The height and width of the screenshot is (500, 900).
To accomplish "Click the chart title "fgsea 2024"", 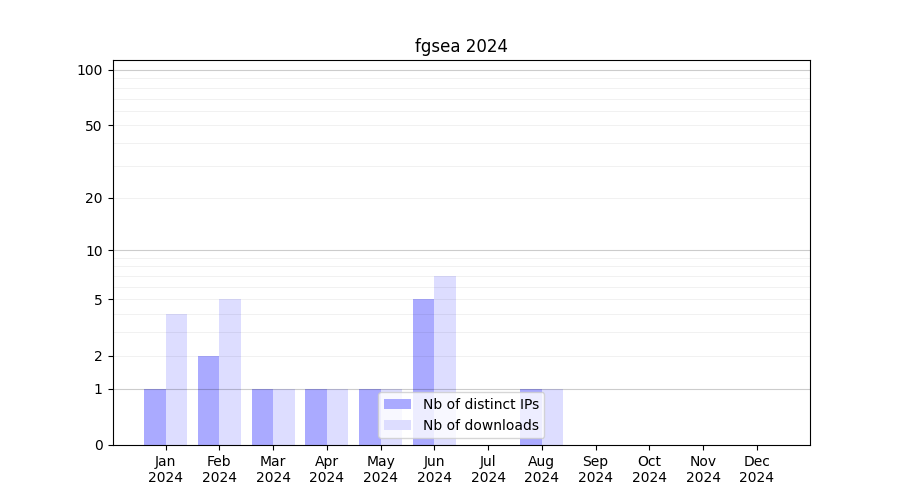I will coord(461,46).
